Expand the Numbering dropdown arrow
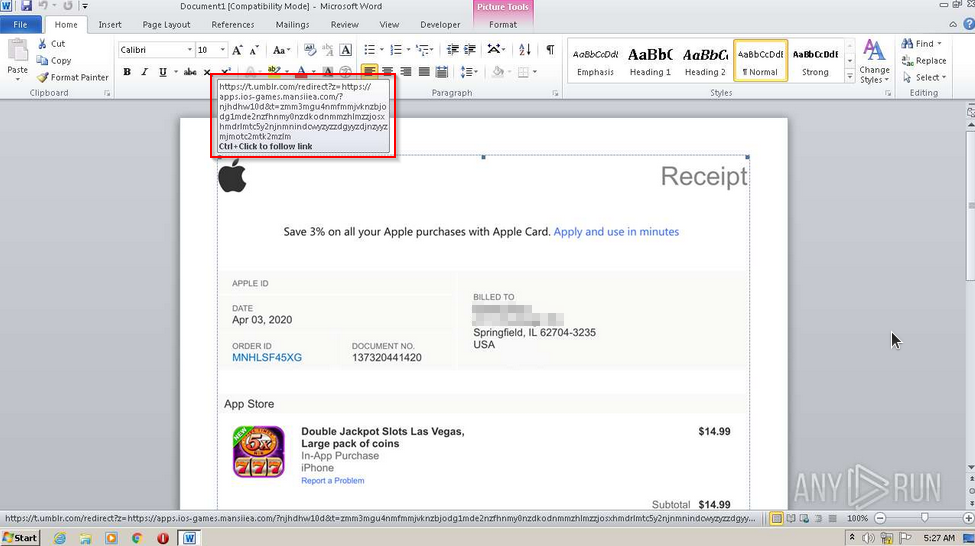 tap(408, 50)
